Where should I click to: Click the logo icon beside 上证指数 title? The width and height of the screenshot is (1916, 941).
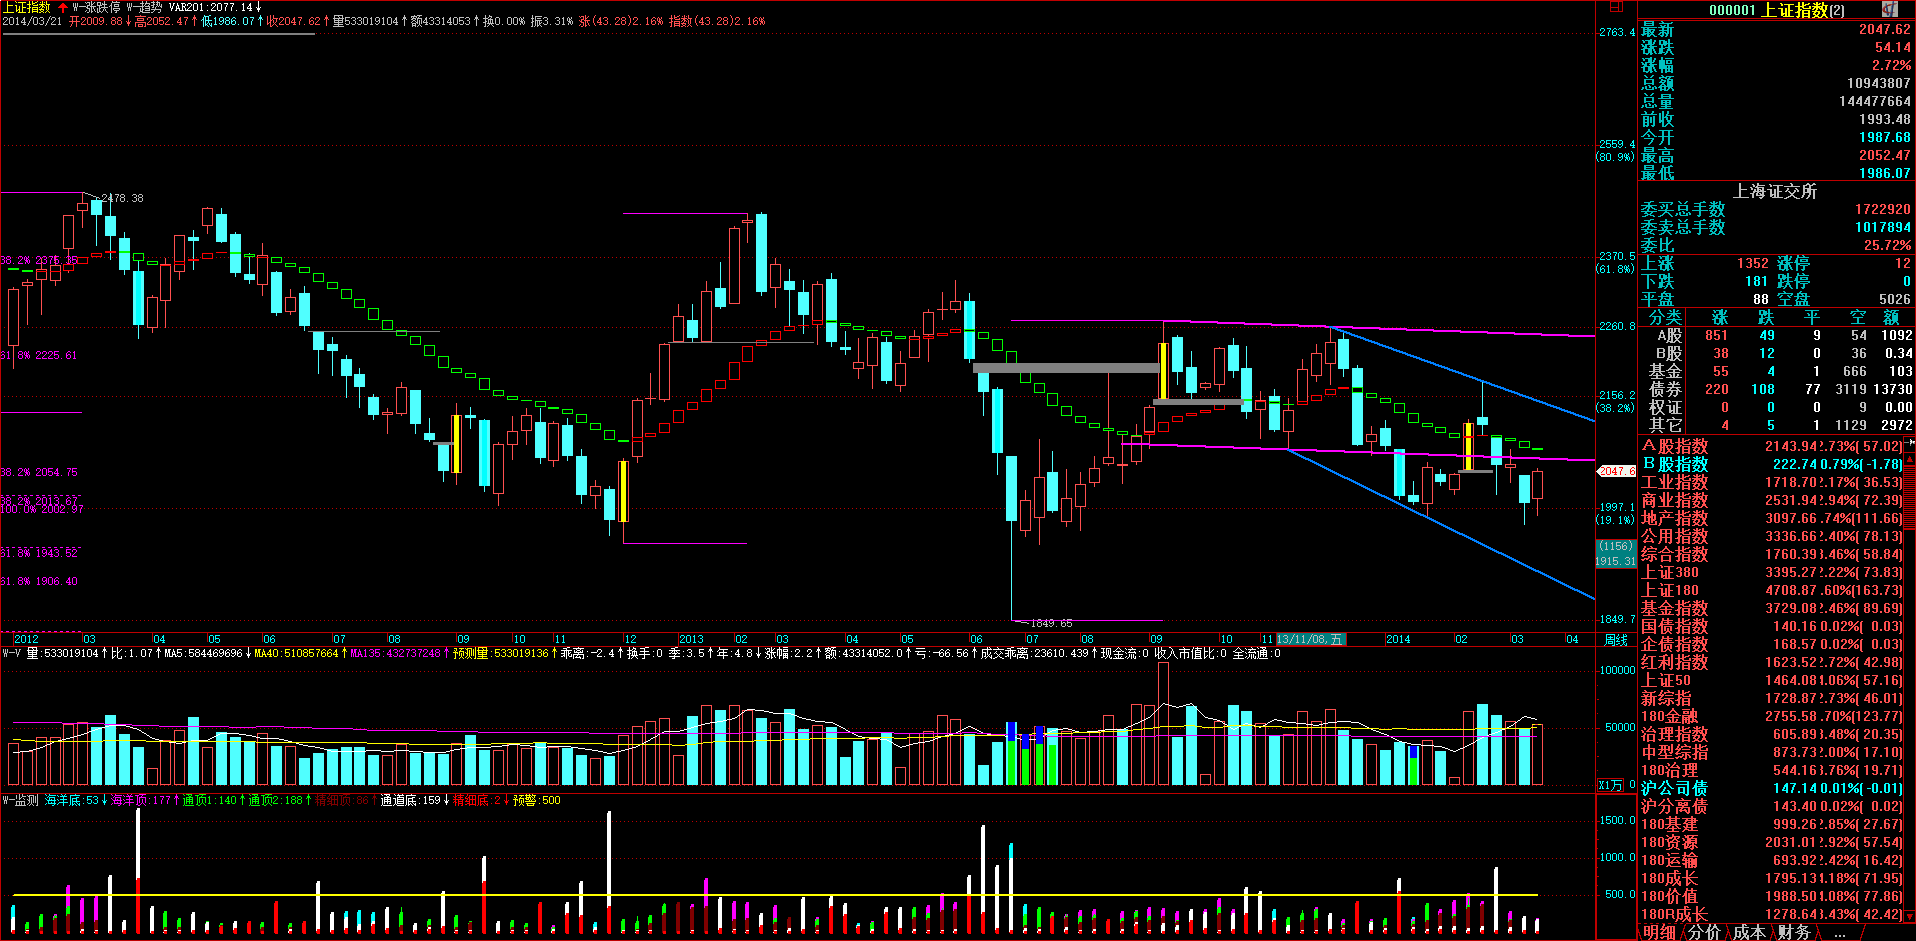[x=1889, y=9]
